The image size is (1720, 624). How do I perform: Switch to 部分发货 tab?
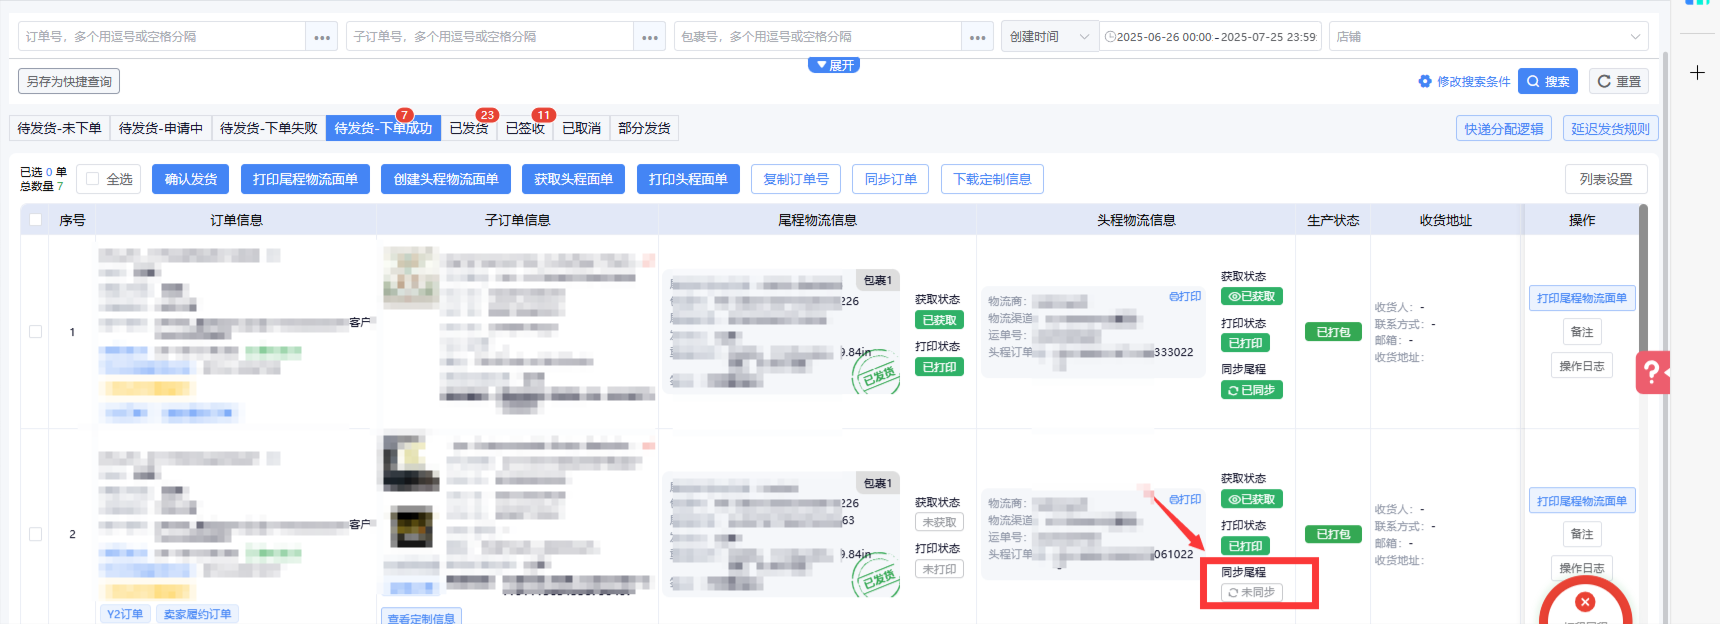(x=644, y=128)
